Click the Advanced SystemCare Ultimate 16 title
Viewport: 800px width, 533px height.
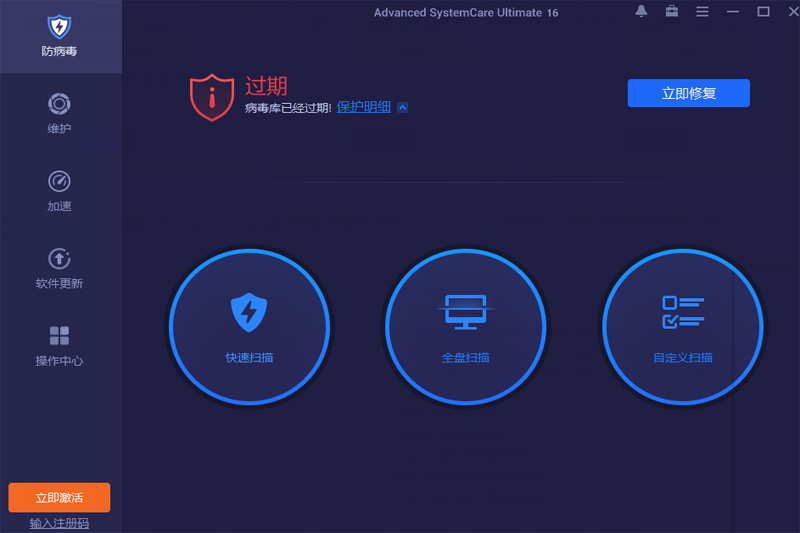click(466, 12)
